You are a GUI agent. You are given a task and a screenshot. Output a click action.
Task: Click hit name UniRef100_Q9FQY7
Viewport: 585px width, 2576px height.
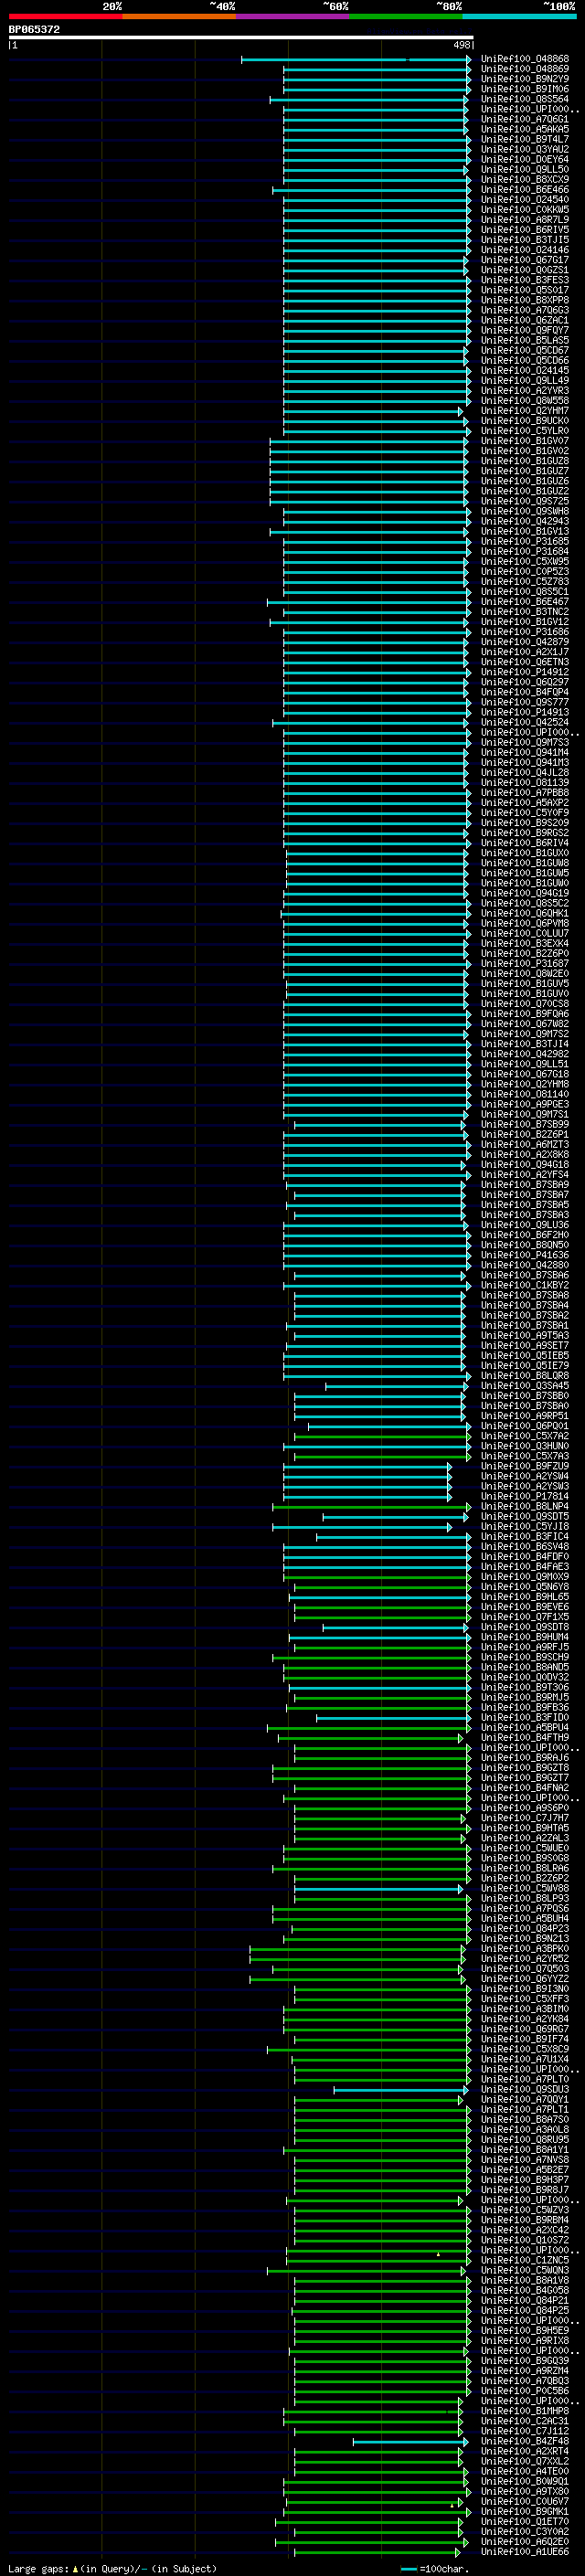pyautogui.click(x=525, y=330)
